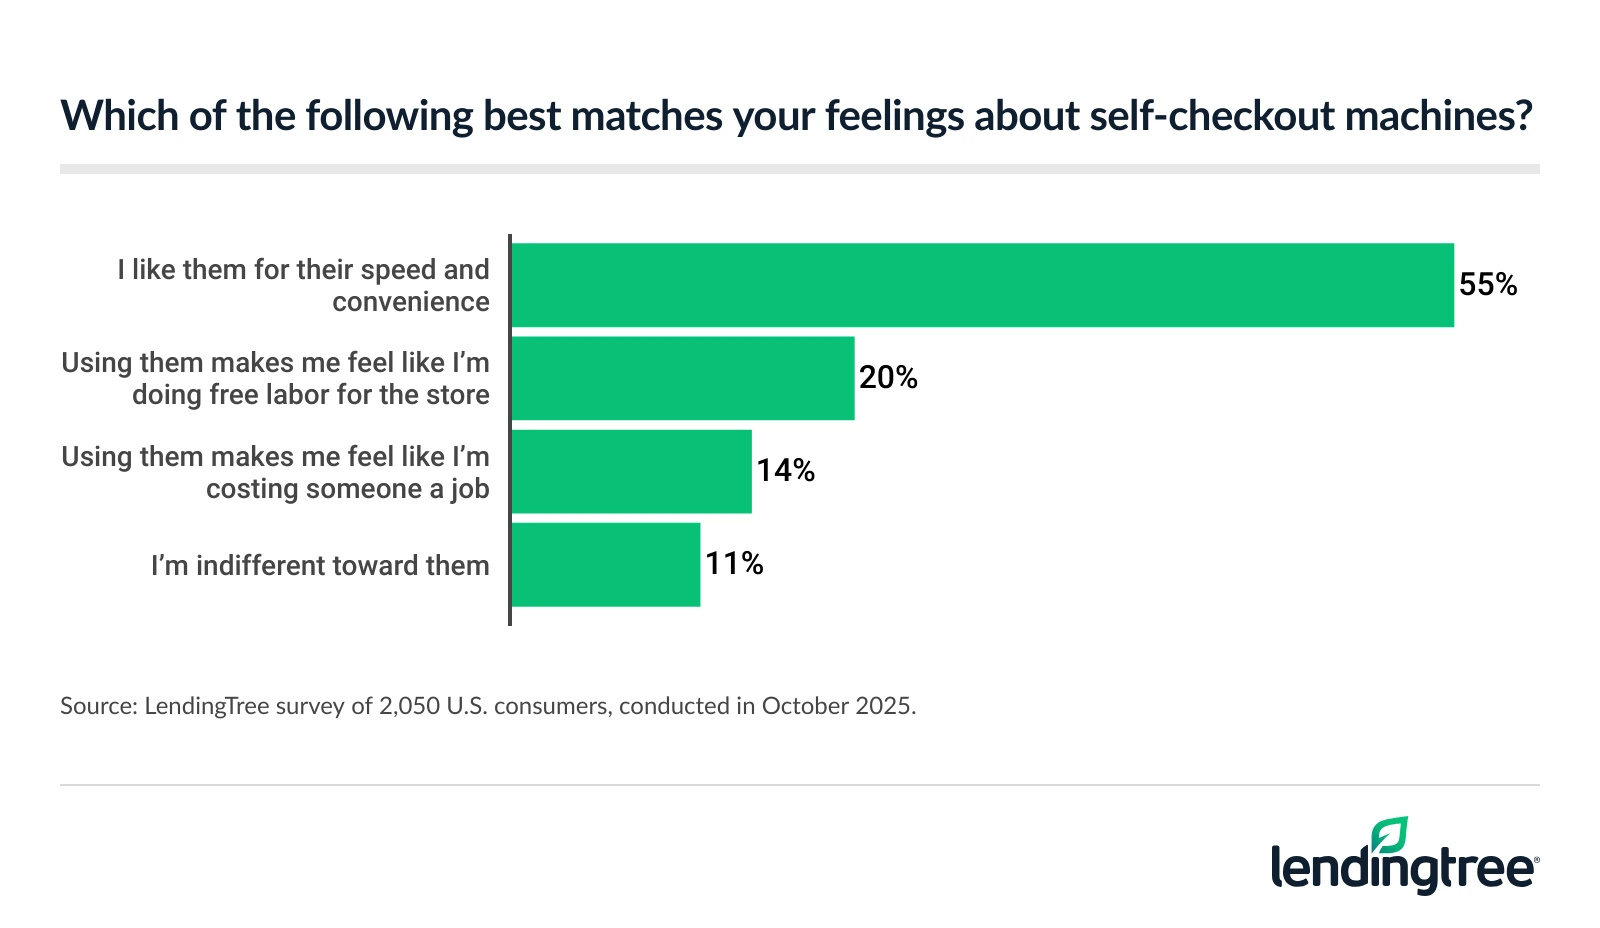Click the gray divider bar under the title
The image size is (1600, 928).
[x=800, y=169]
